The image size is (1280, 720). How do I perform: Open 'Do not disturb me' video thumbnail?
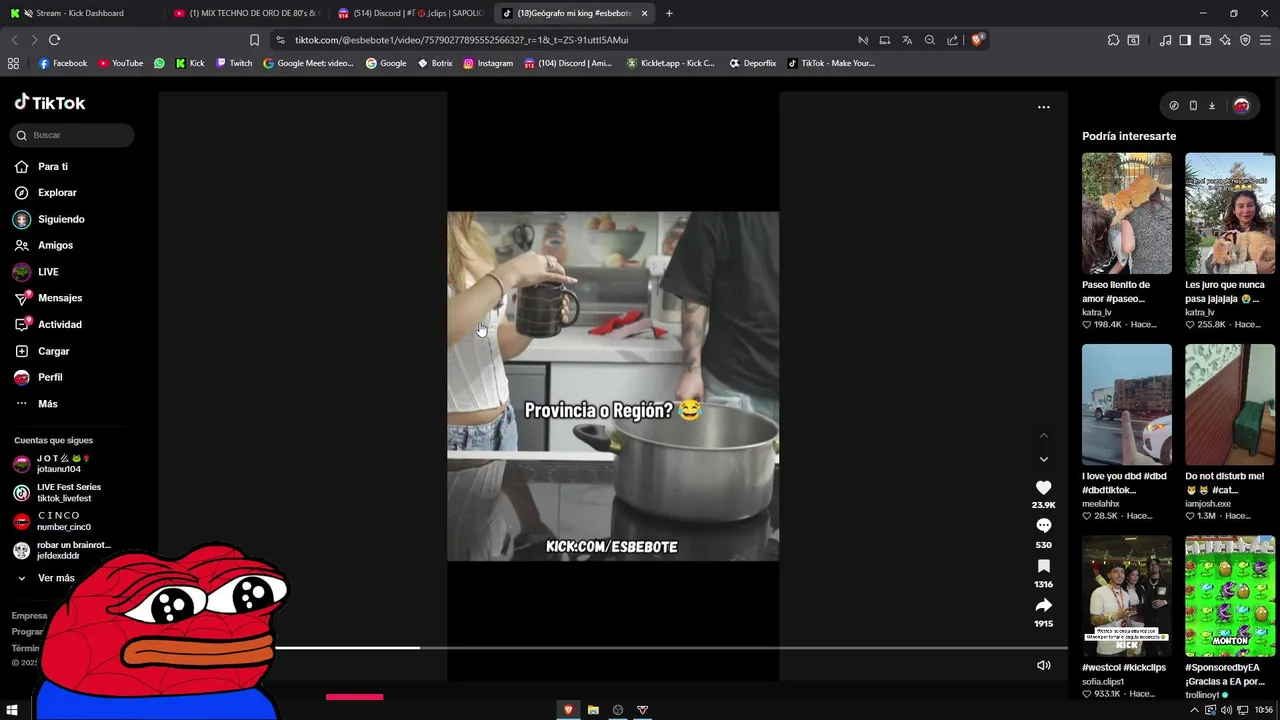(1230, 405)
